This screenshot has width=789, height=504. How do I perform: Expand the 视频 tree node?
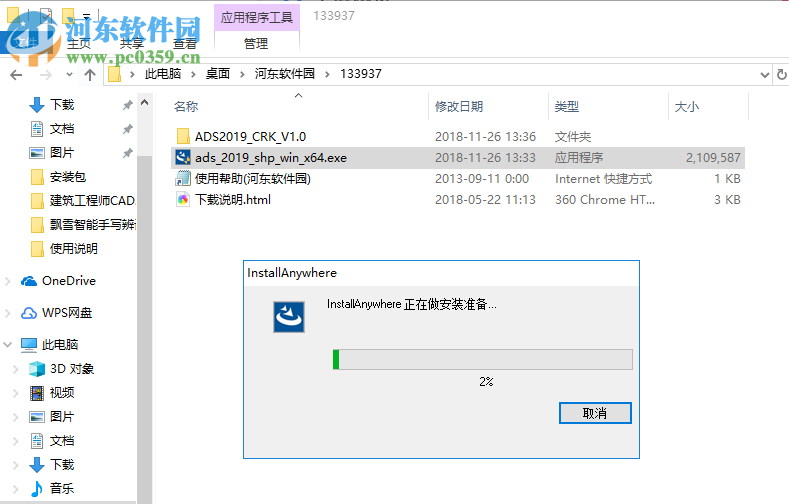pyautogui.click(x=16, y=393)
